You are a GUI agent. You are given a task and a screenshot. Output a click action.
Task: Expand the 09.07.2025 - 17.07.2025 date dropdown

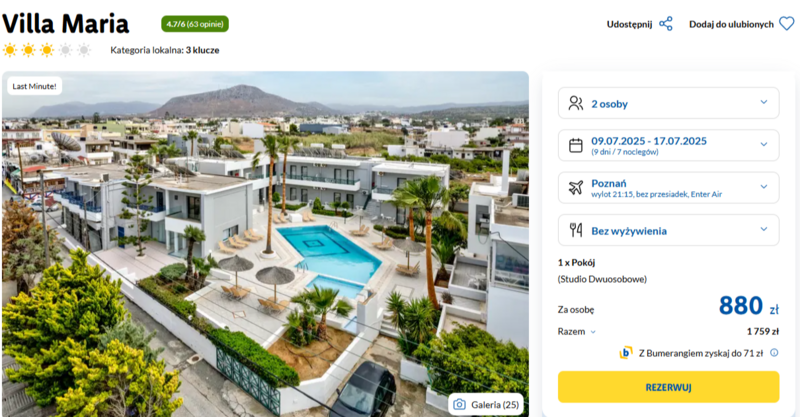[x=668, y=145]
